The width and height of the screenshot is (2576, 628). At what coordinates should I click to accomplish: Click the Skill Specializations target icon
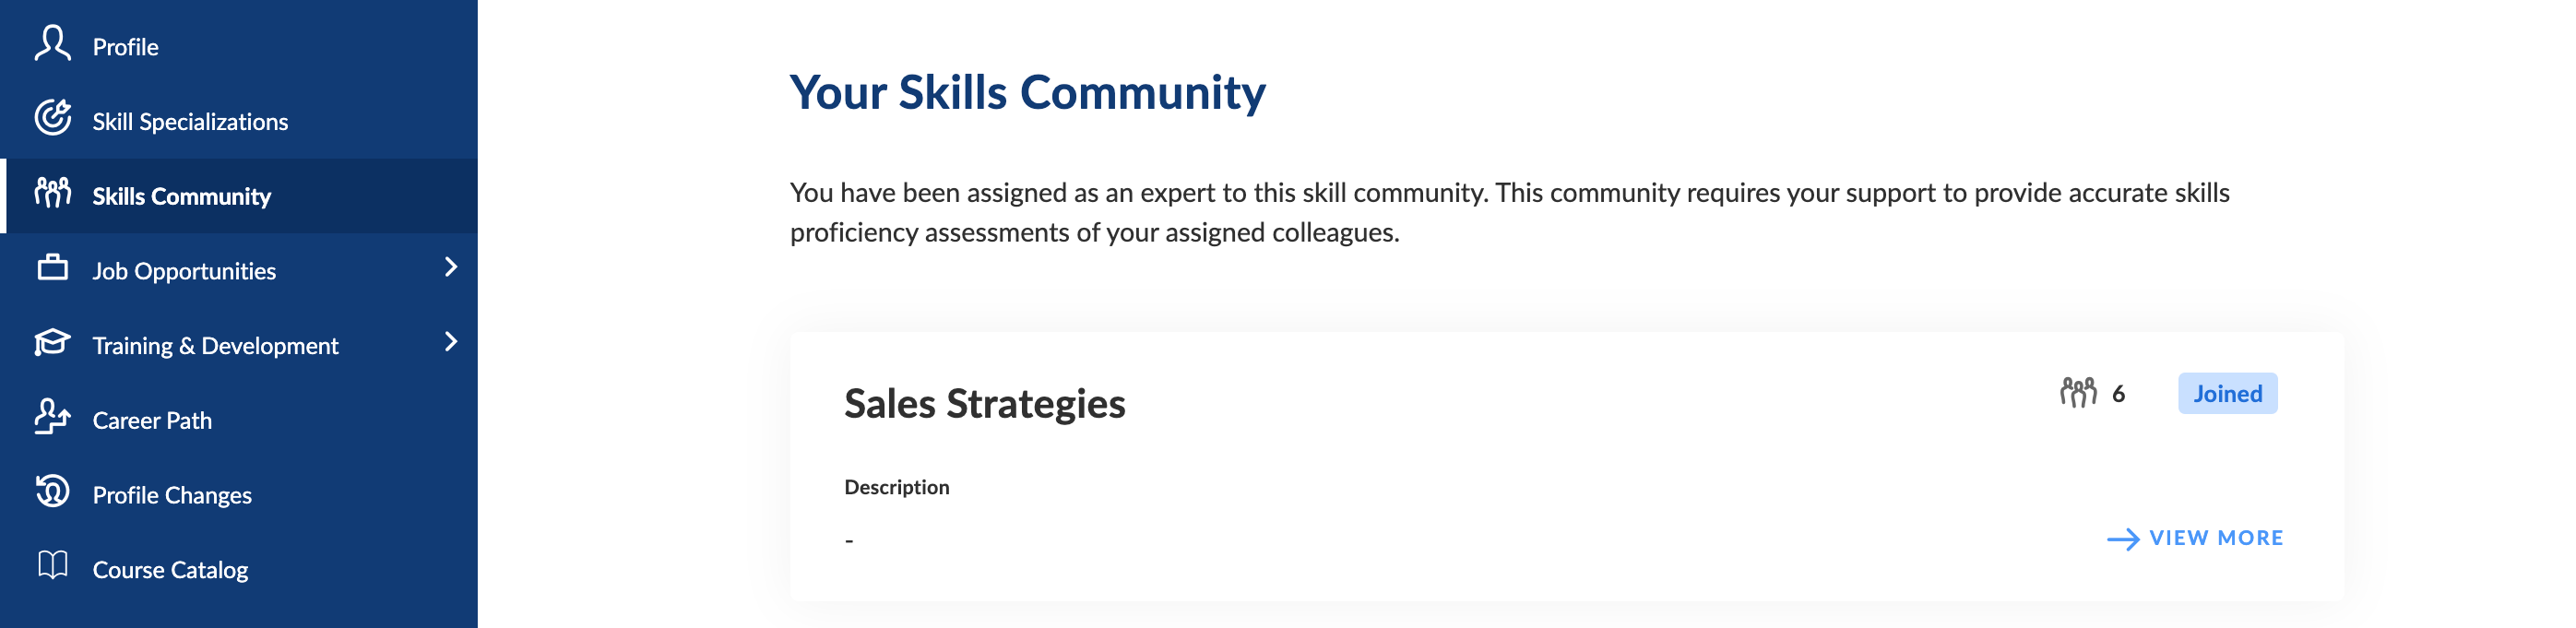pos(52,119)
